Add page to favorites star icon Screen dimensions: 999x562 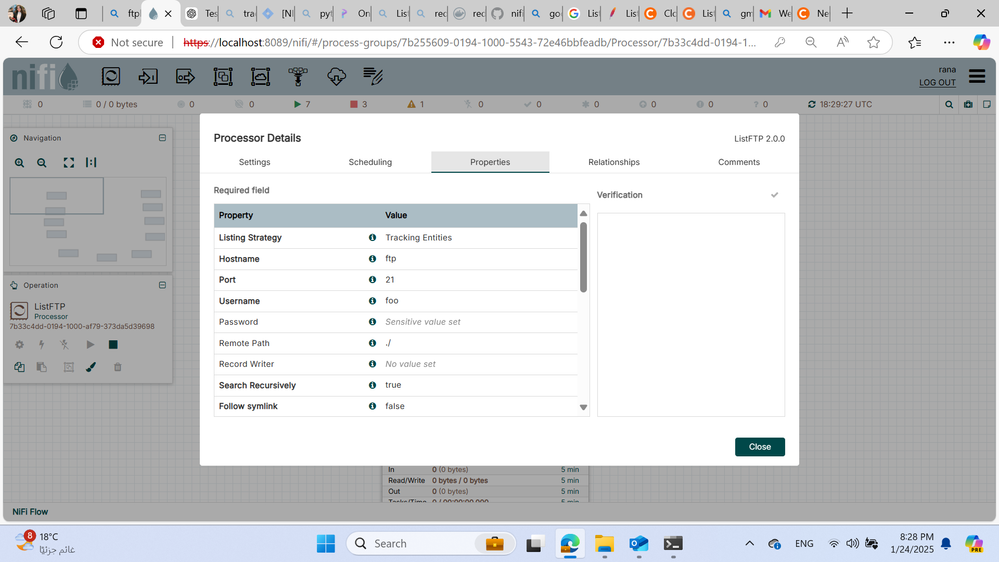tap(873, 42)
